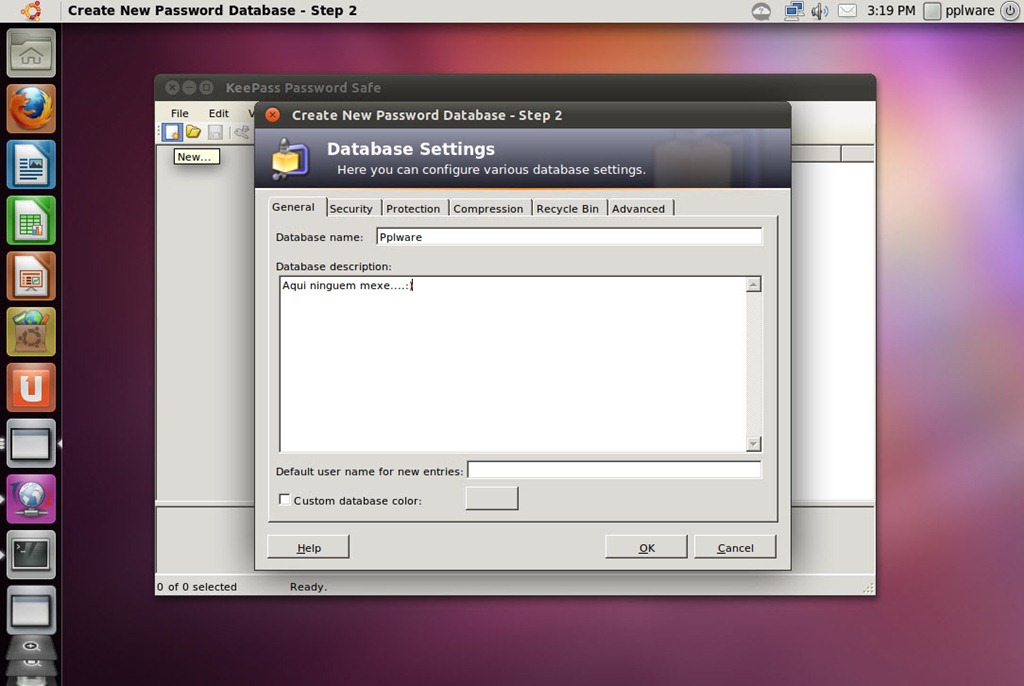
Task: Enable Custom database color checkbox
Action: coord(285,500)
